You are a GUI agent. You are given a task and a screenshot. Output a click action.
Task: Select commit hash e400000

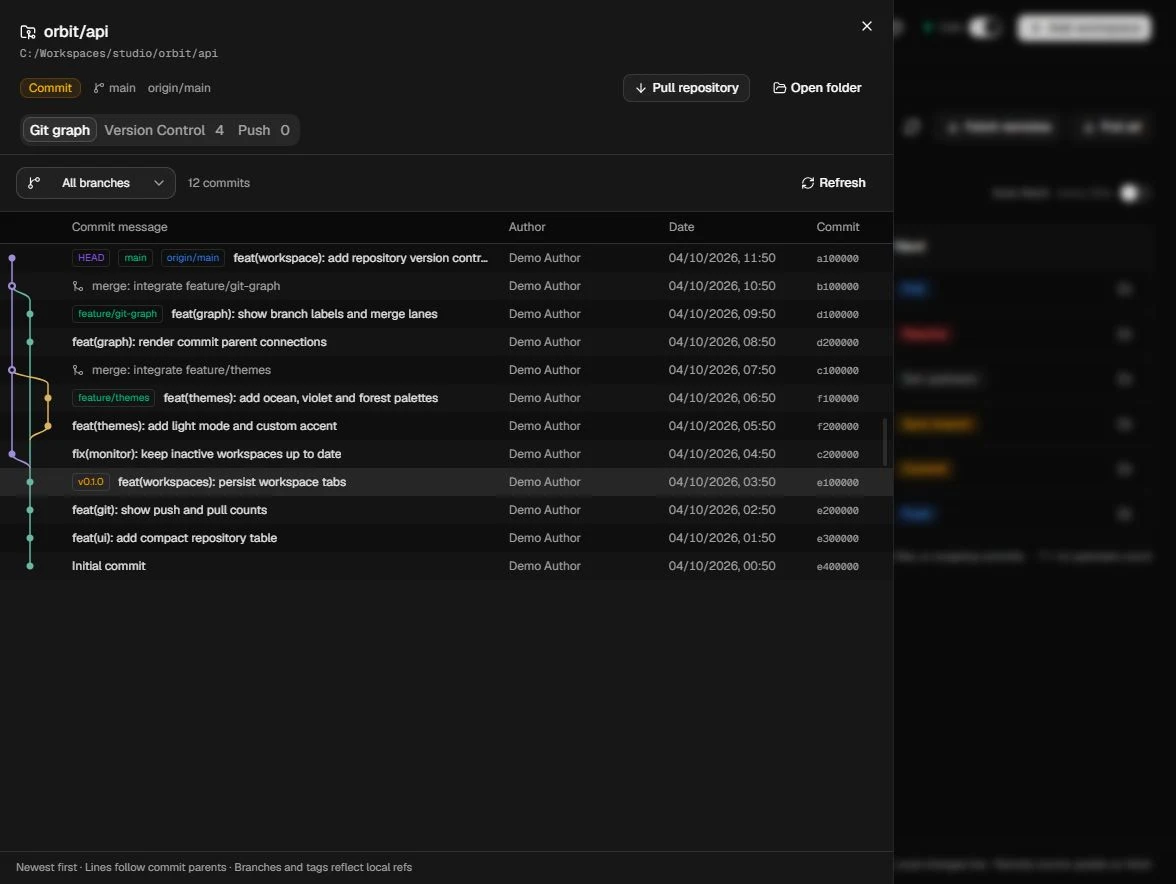click(838, 567)
